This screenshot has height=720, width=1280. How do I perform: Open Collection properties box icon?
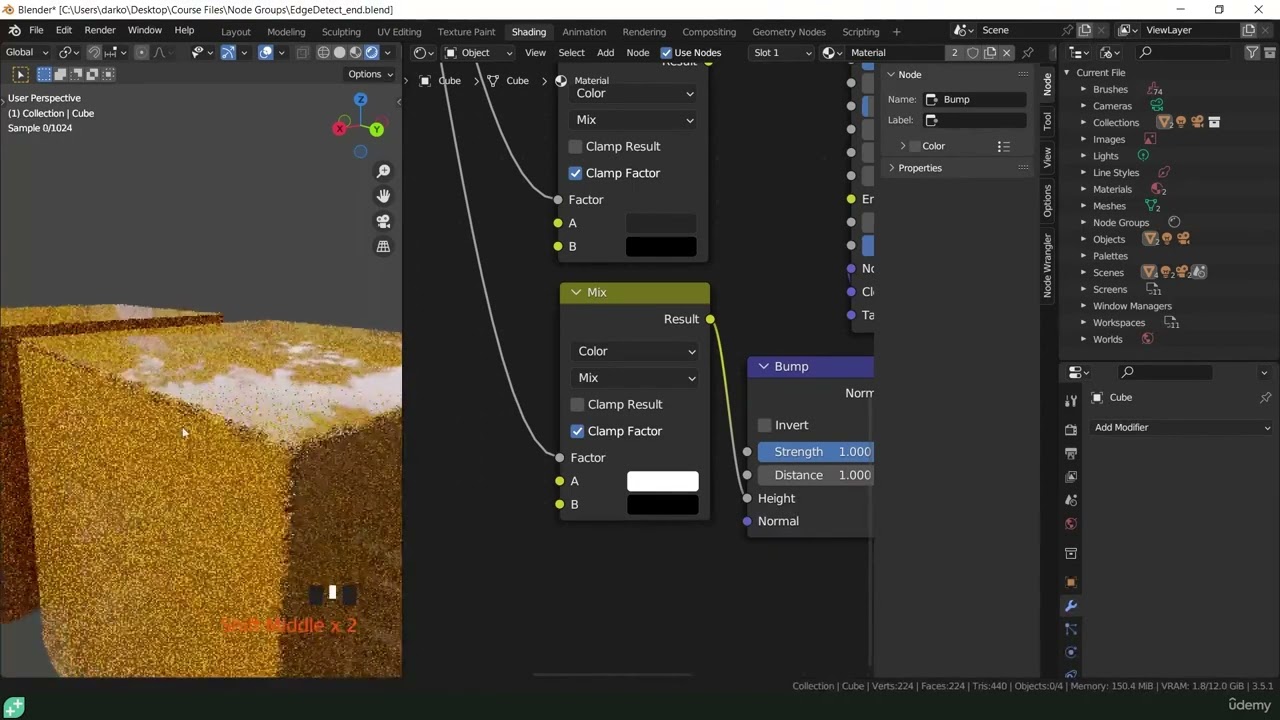point(1071,553)
